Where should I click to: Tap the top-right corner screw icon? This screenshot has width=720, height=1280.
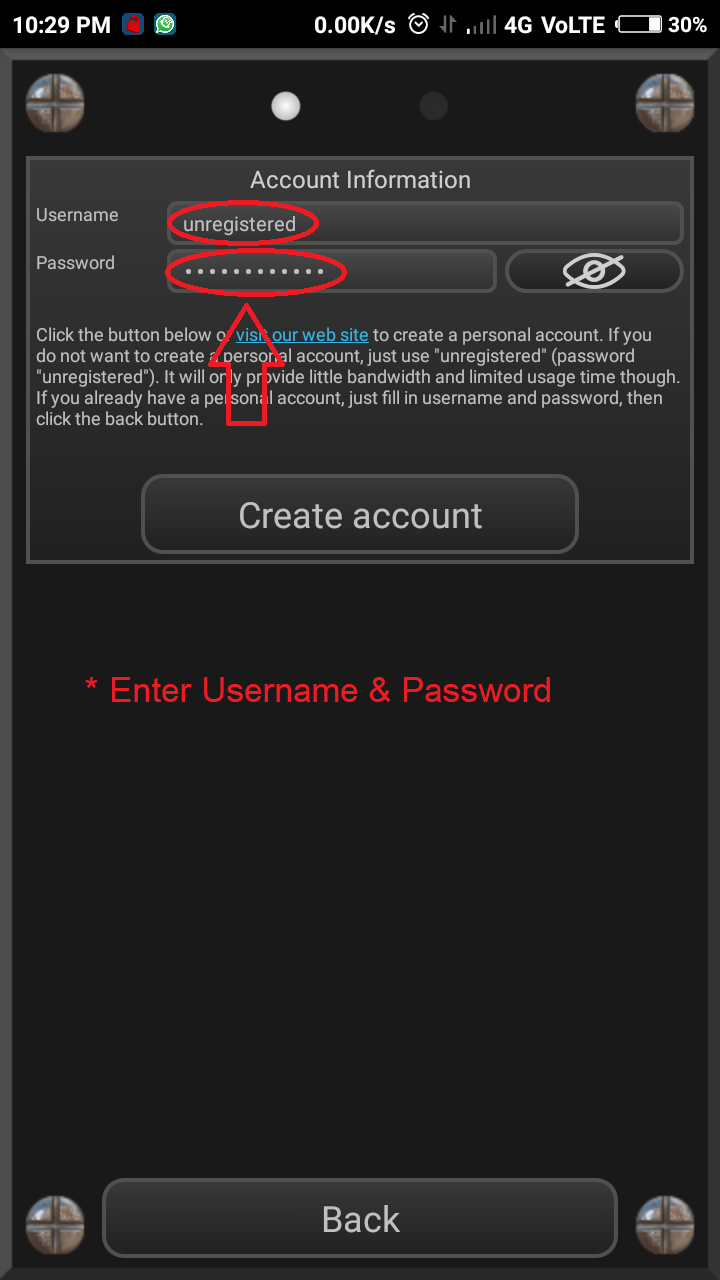(x=666, y=104)
